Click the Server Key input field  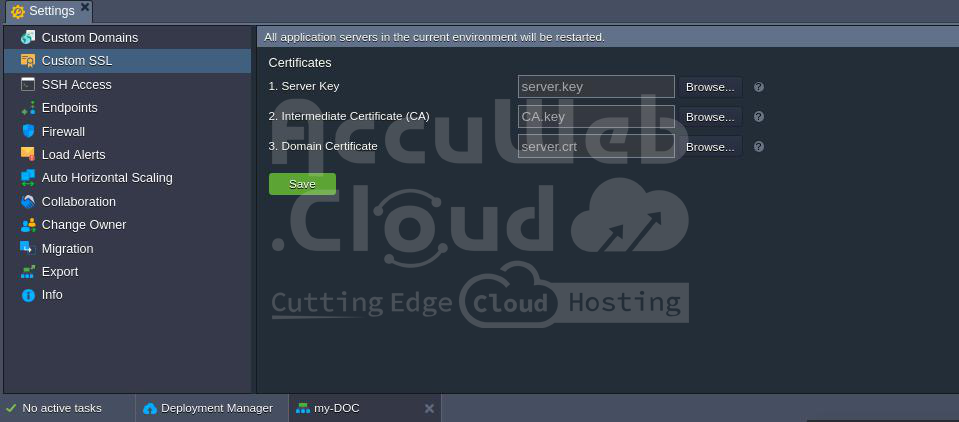(x=596, y=87)
